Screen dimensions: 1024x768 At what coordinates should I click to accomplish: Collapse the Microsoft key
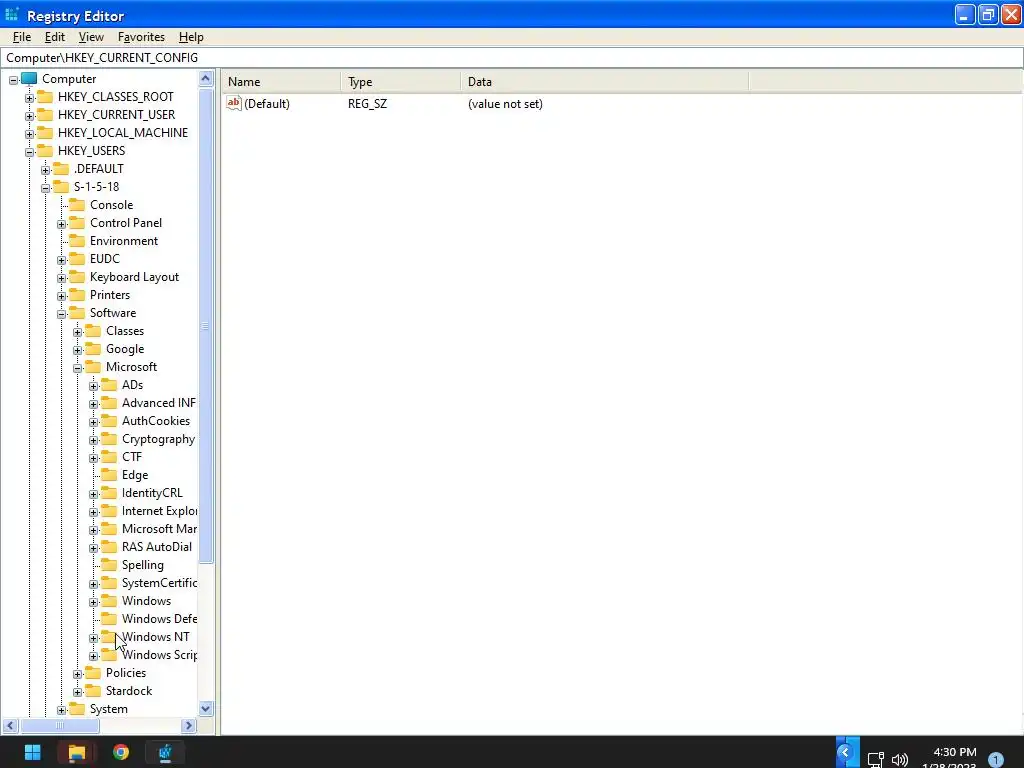78,368
